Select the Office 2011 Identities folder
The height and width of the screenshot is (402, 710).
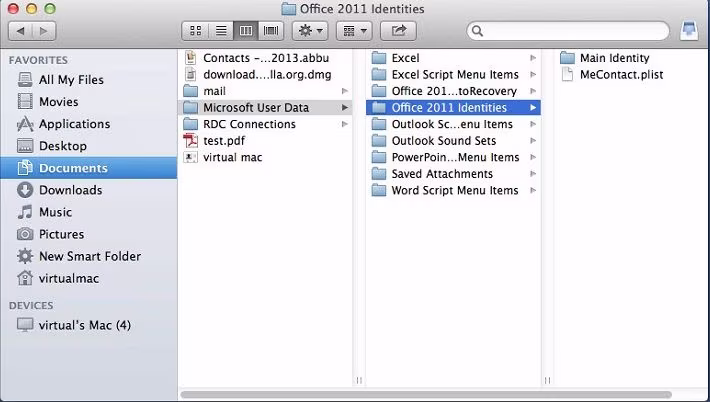(x=453, y=108)
